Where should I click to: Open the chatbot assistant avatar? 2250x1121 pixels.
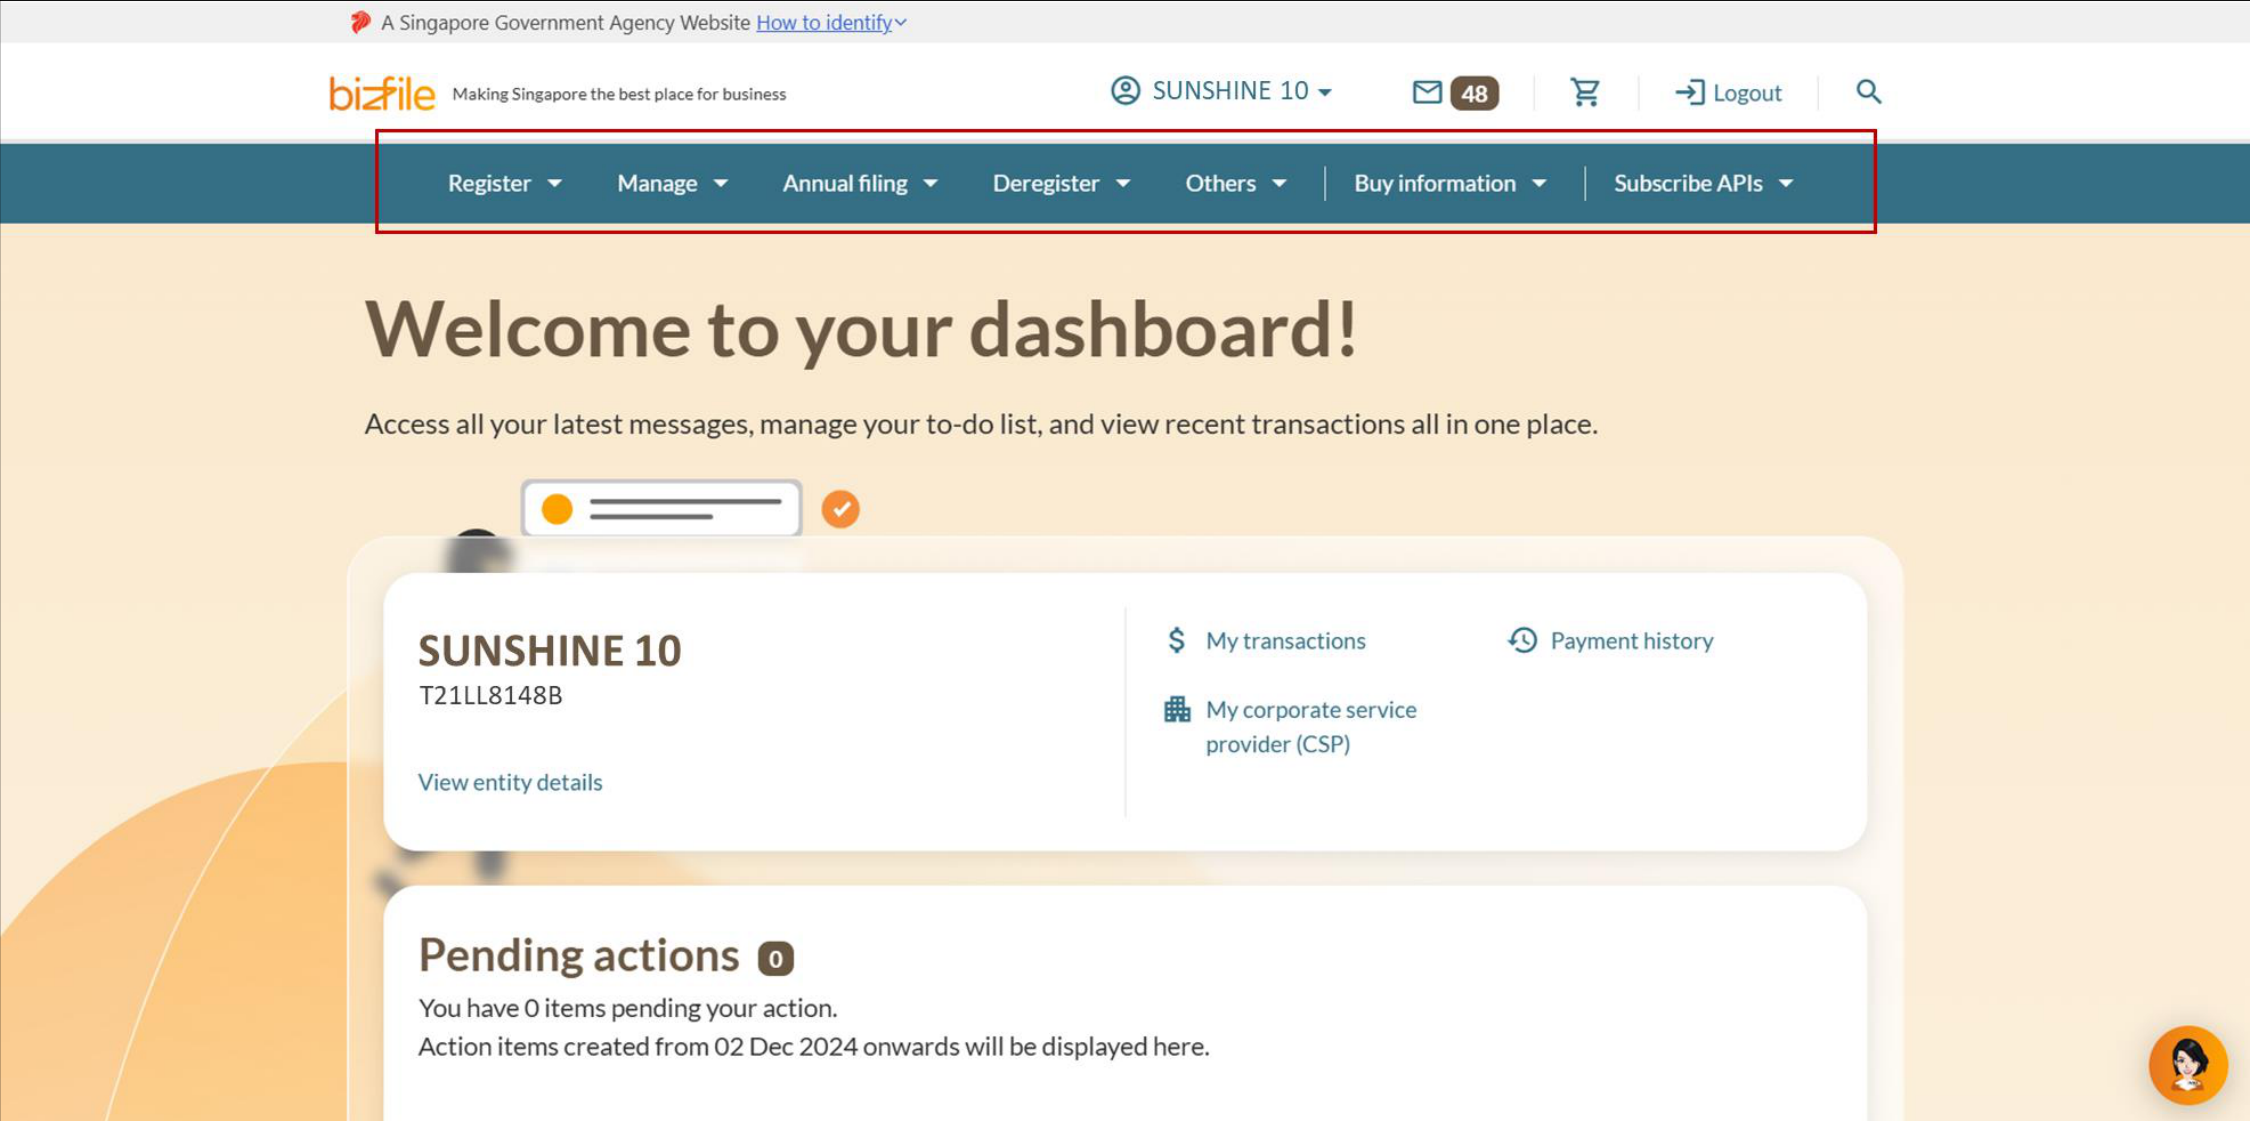click(2188, 1065)
